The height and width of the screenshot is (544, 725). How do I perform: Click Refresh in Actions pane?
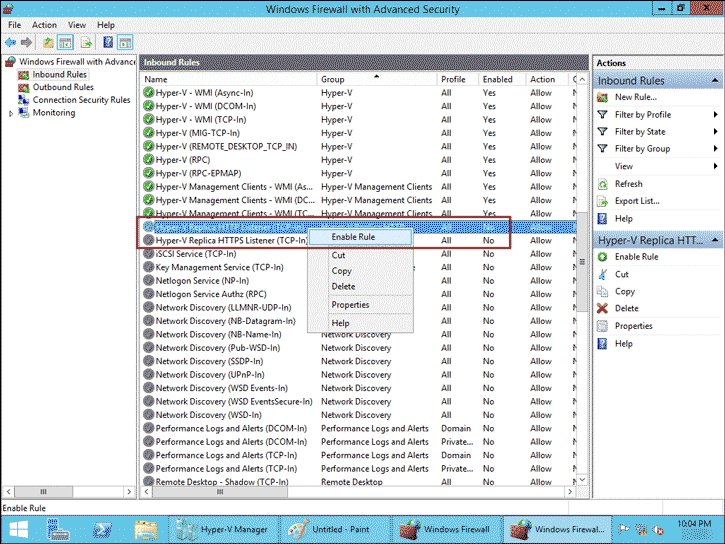(628, 184)
